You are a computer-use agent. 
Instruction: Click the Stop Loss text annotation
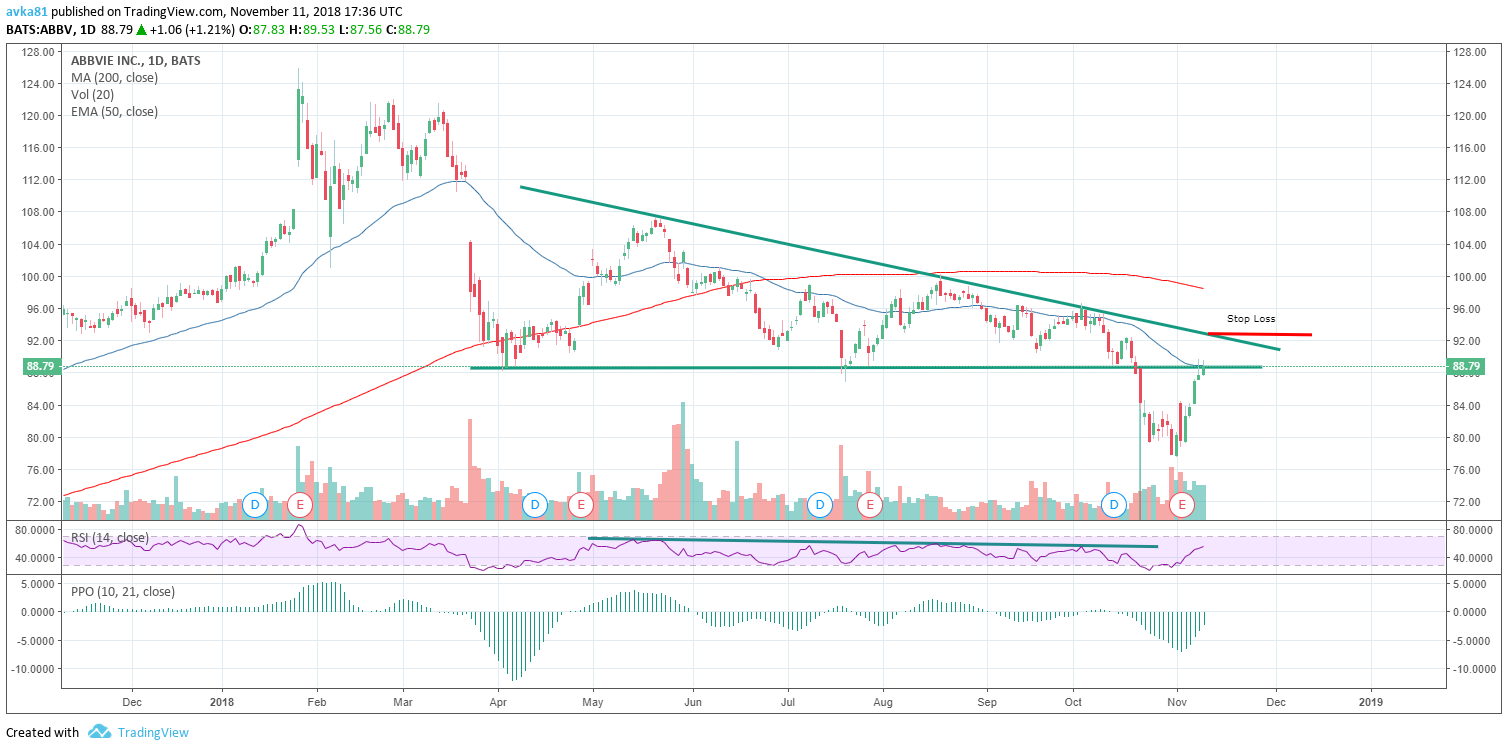(x=1251, y=318)
